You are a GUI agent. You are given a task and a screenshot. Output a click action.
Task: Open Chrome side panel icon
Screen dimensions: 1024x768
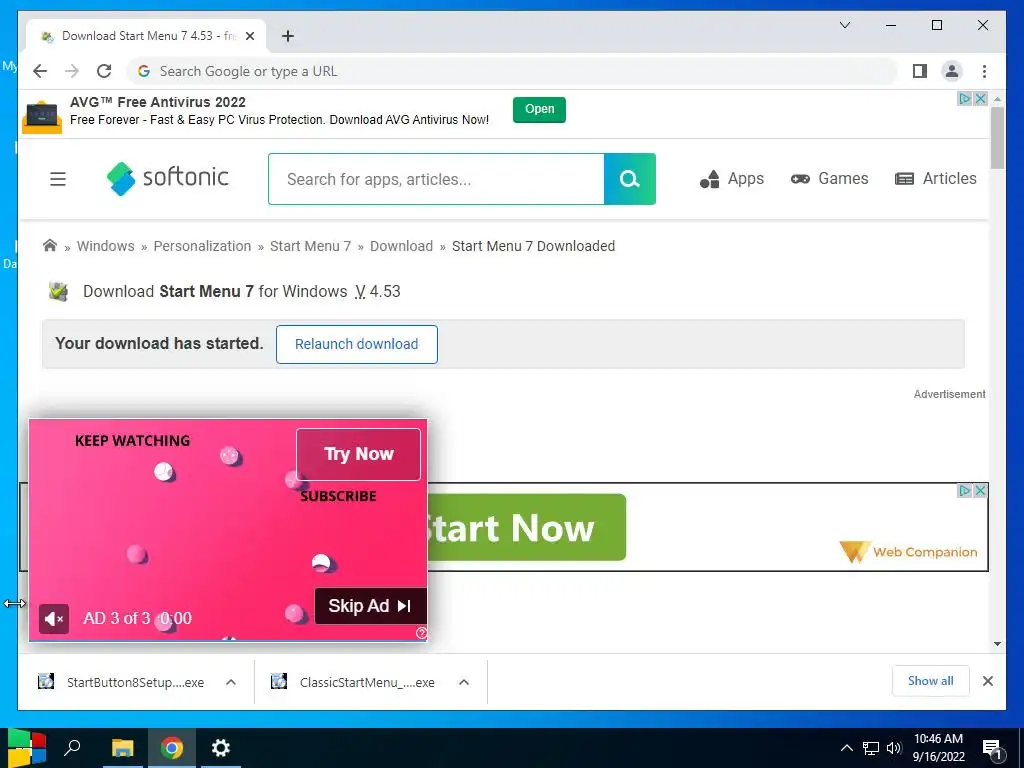pyautogui.click(x=920, y=71)
